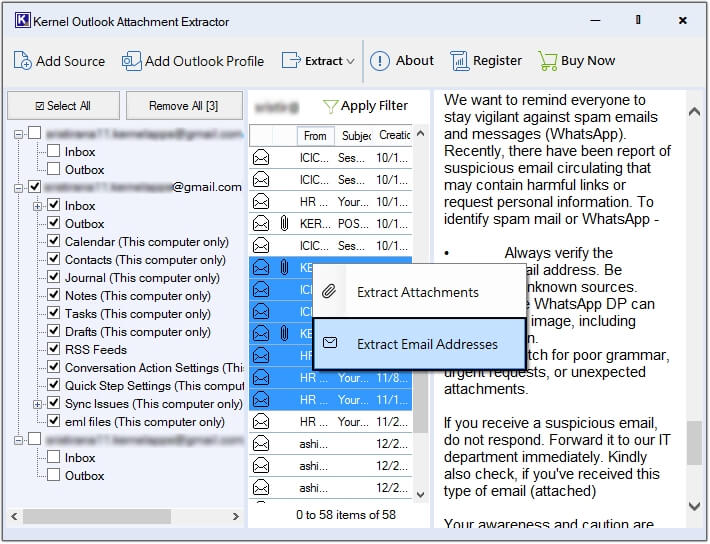
Task: Uncheck the Calendar (This computer only) folder
Action: coord(54,241)
